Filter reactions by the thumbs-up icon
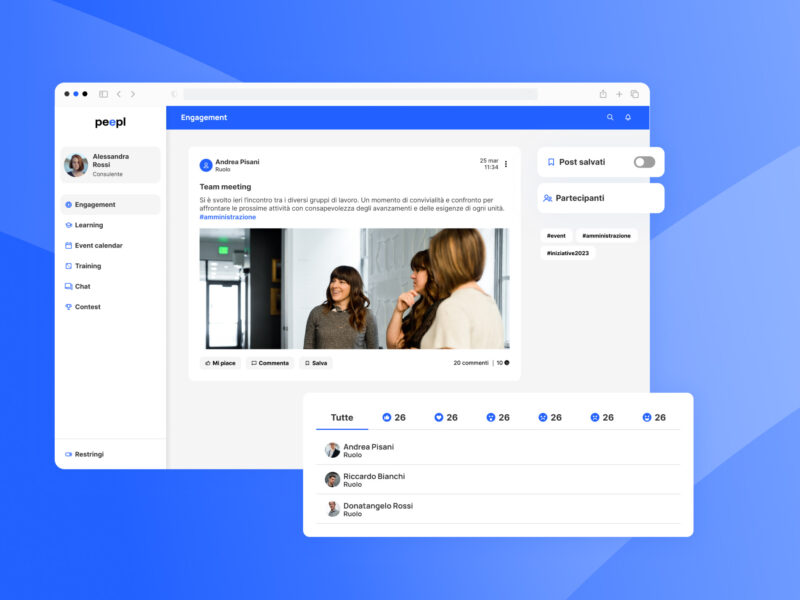This screenshot has width=800, height=600. click(x=394, y=418)
